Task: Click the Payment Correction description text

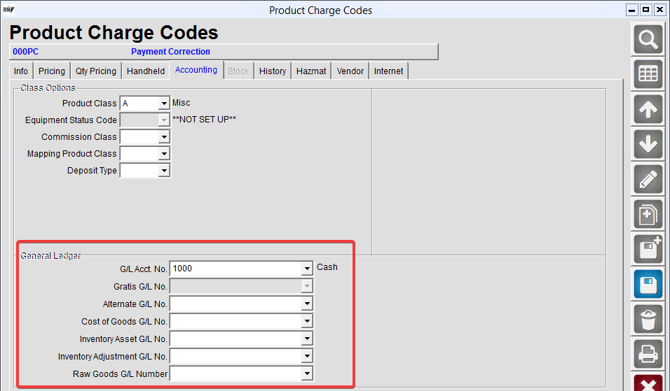Action: pos(170,52)
